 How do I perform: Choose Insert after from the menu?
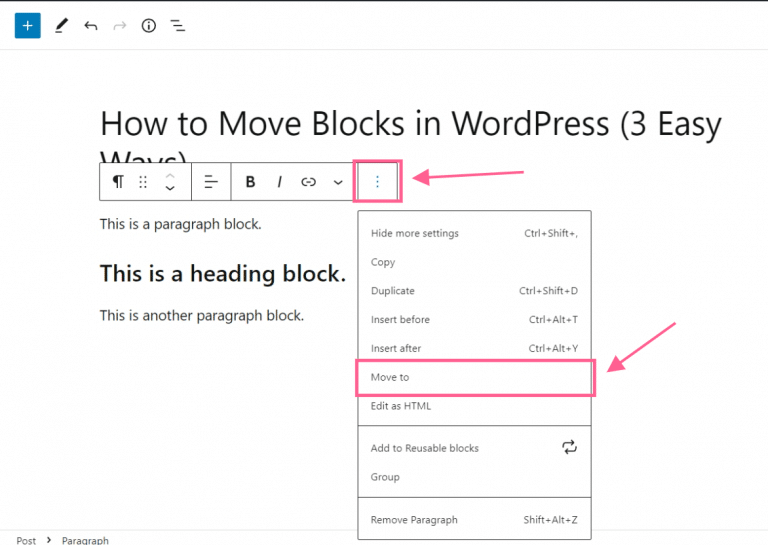pos(474,348)
